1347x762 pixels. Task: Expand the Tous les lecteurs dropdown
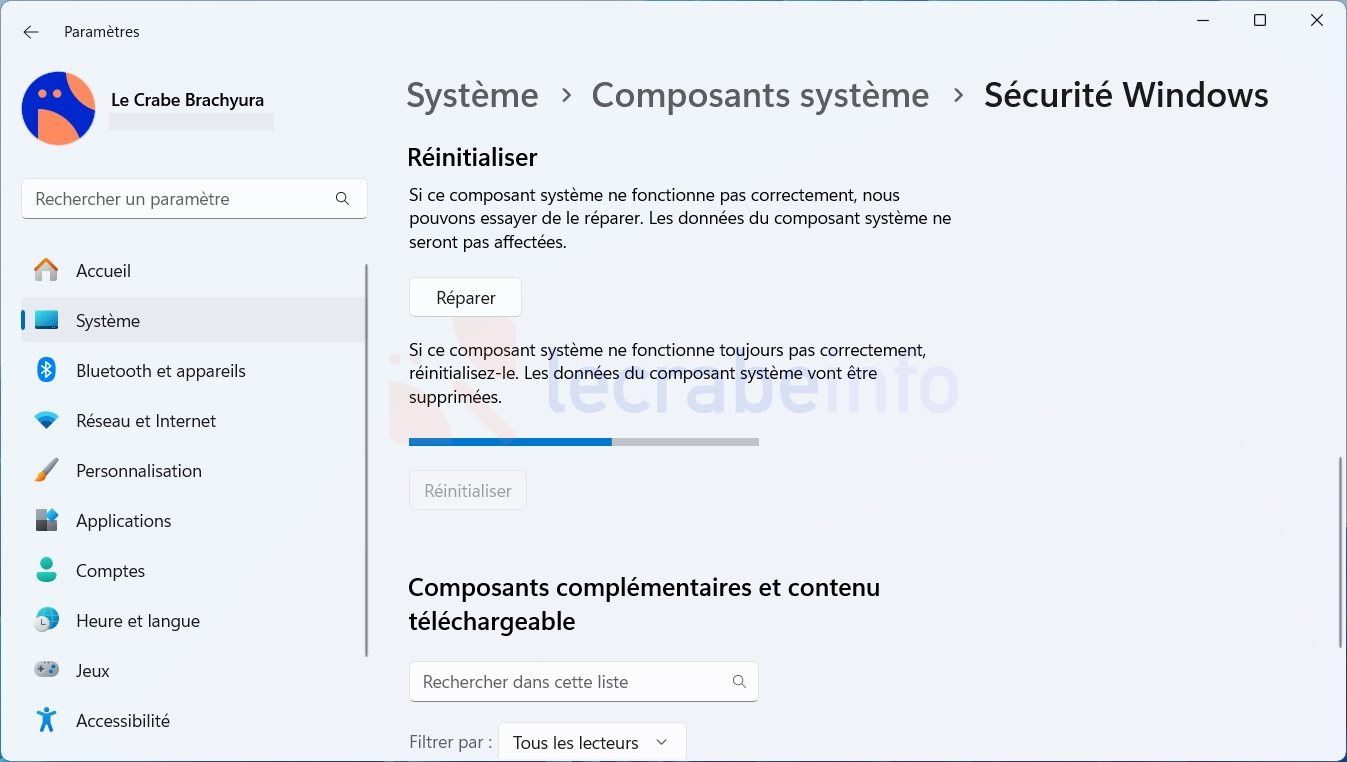point(592,742)
